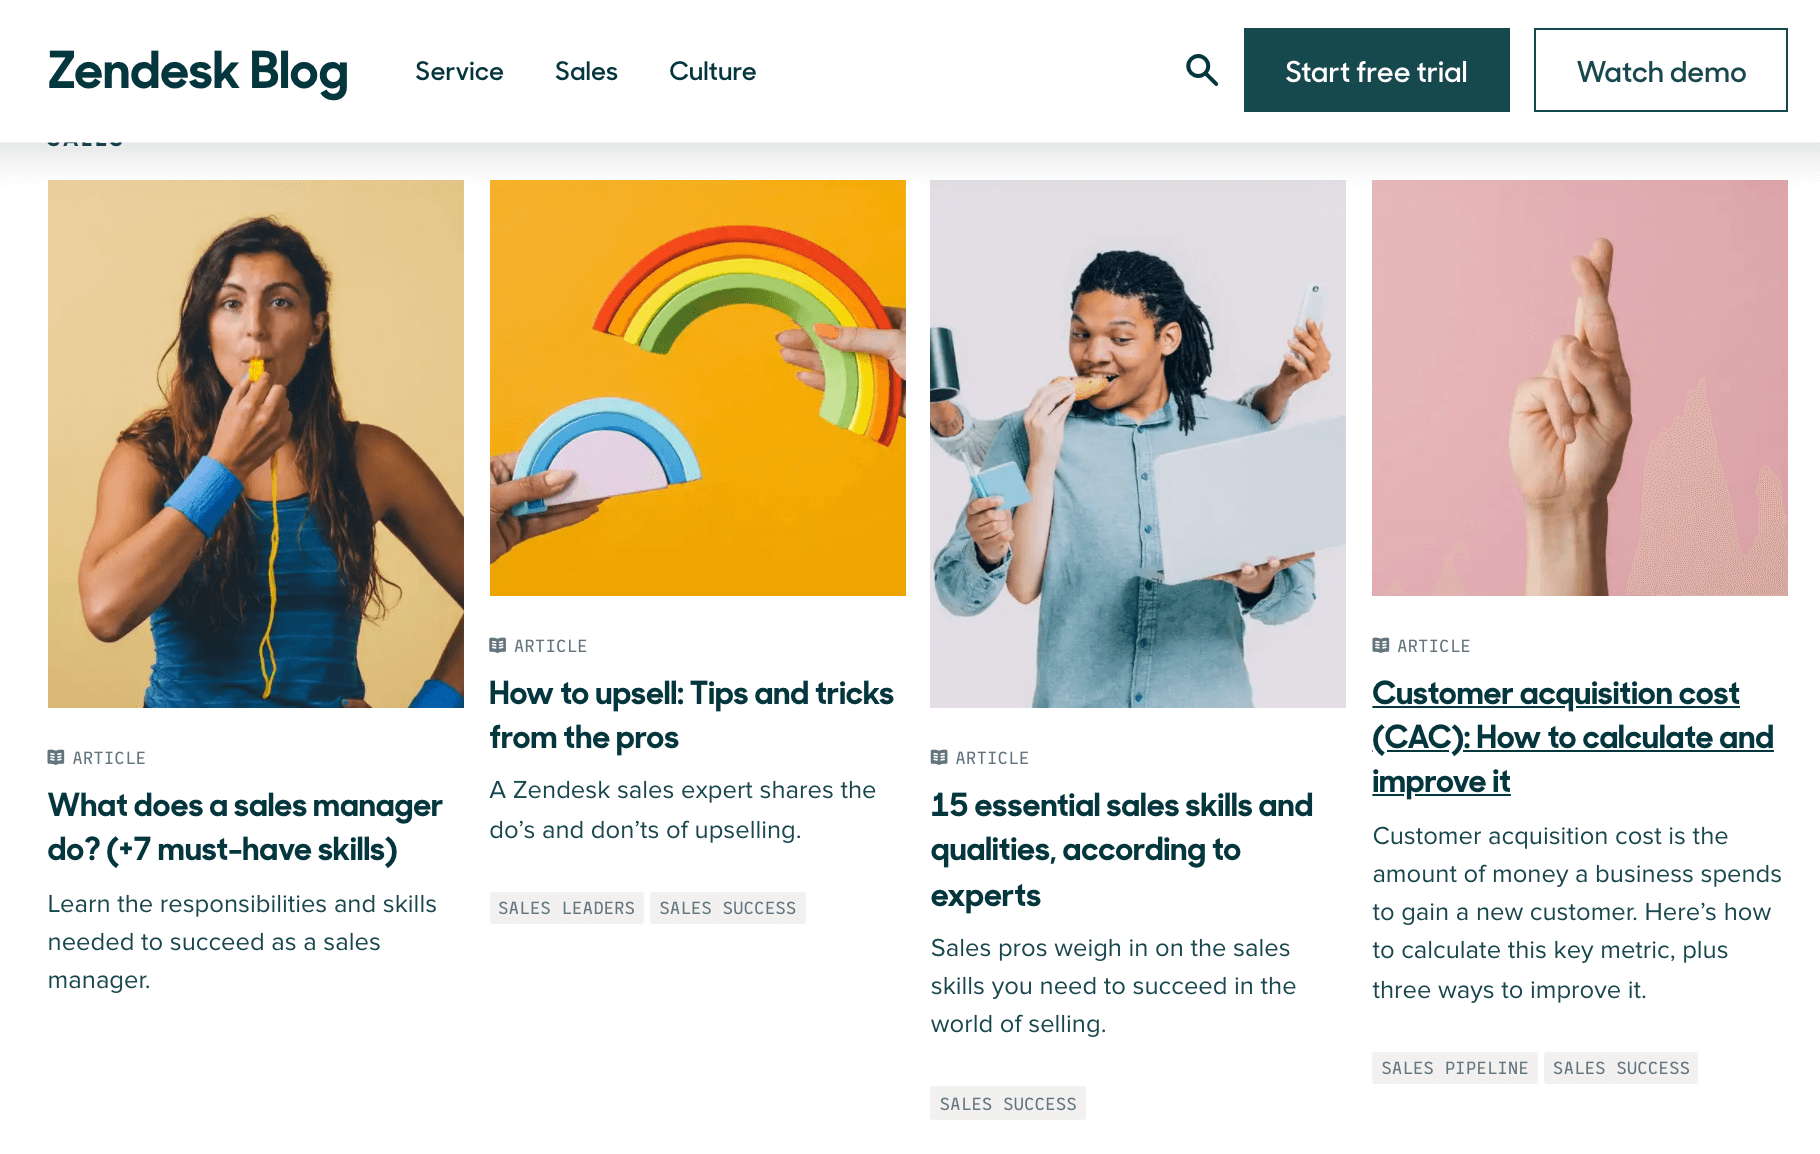Click the Watch demo button
Image resolution: width=1820 pixels, height=1154 pixels.
(x=1660, y=70)
